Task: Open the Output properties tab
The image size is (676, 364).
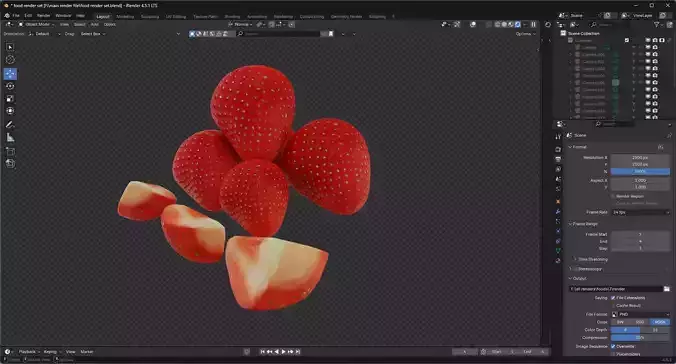Action: tap(558, 160)
